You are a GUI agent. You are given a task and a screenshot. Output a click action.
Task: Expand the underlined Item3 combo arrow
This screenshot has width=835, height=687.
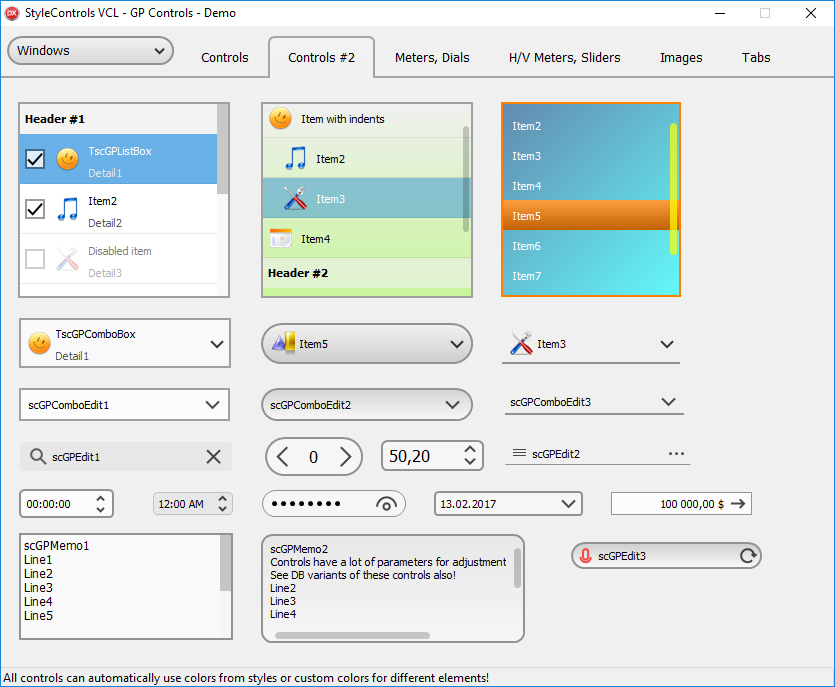[667, 344]
